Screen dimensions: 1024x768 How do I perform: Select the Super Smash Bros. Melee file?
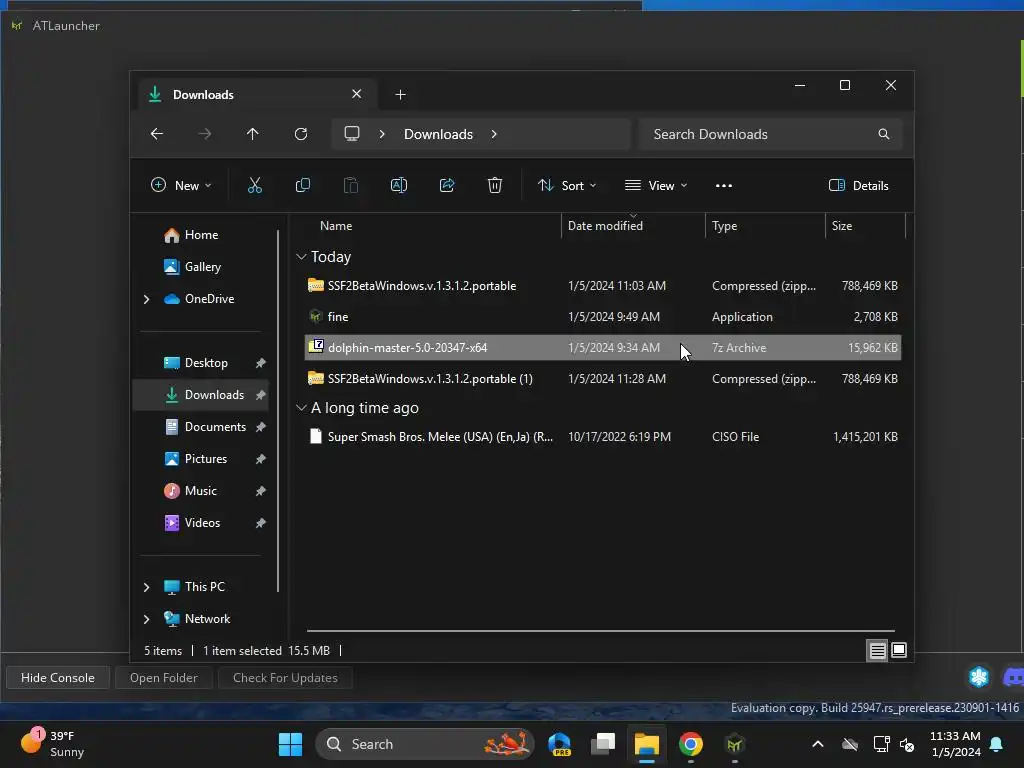(603, 437)
